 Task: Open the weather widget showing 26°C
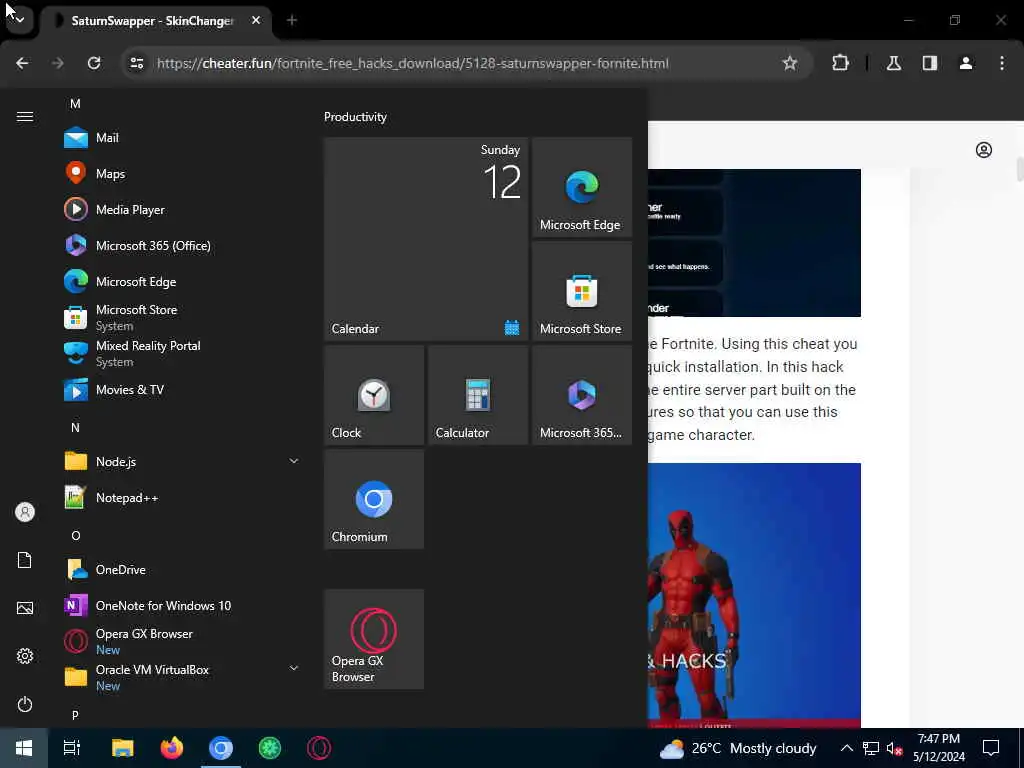pyautogui.click(x=738, y=748)
